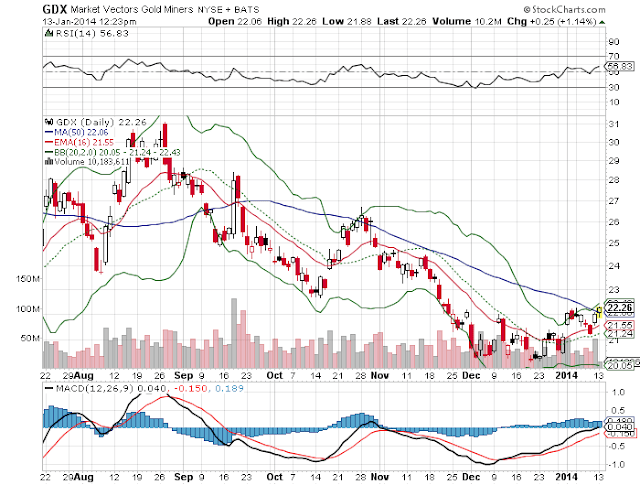Click the 27 price level on right axis
640x485 pixels.
coord(613,201)
